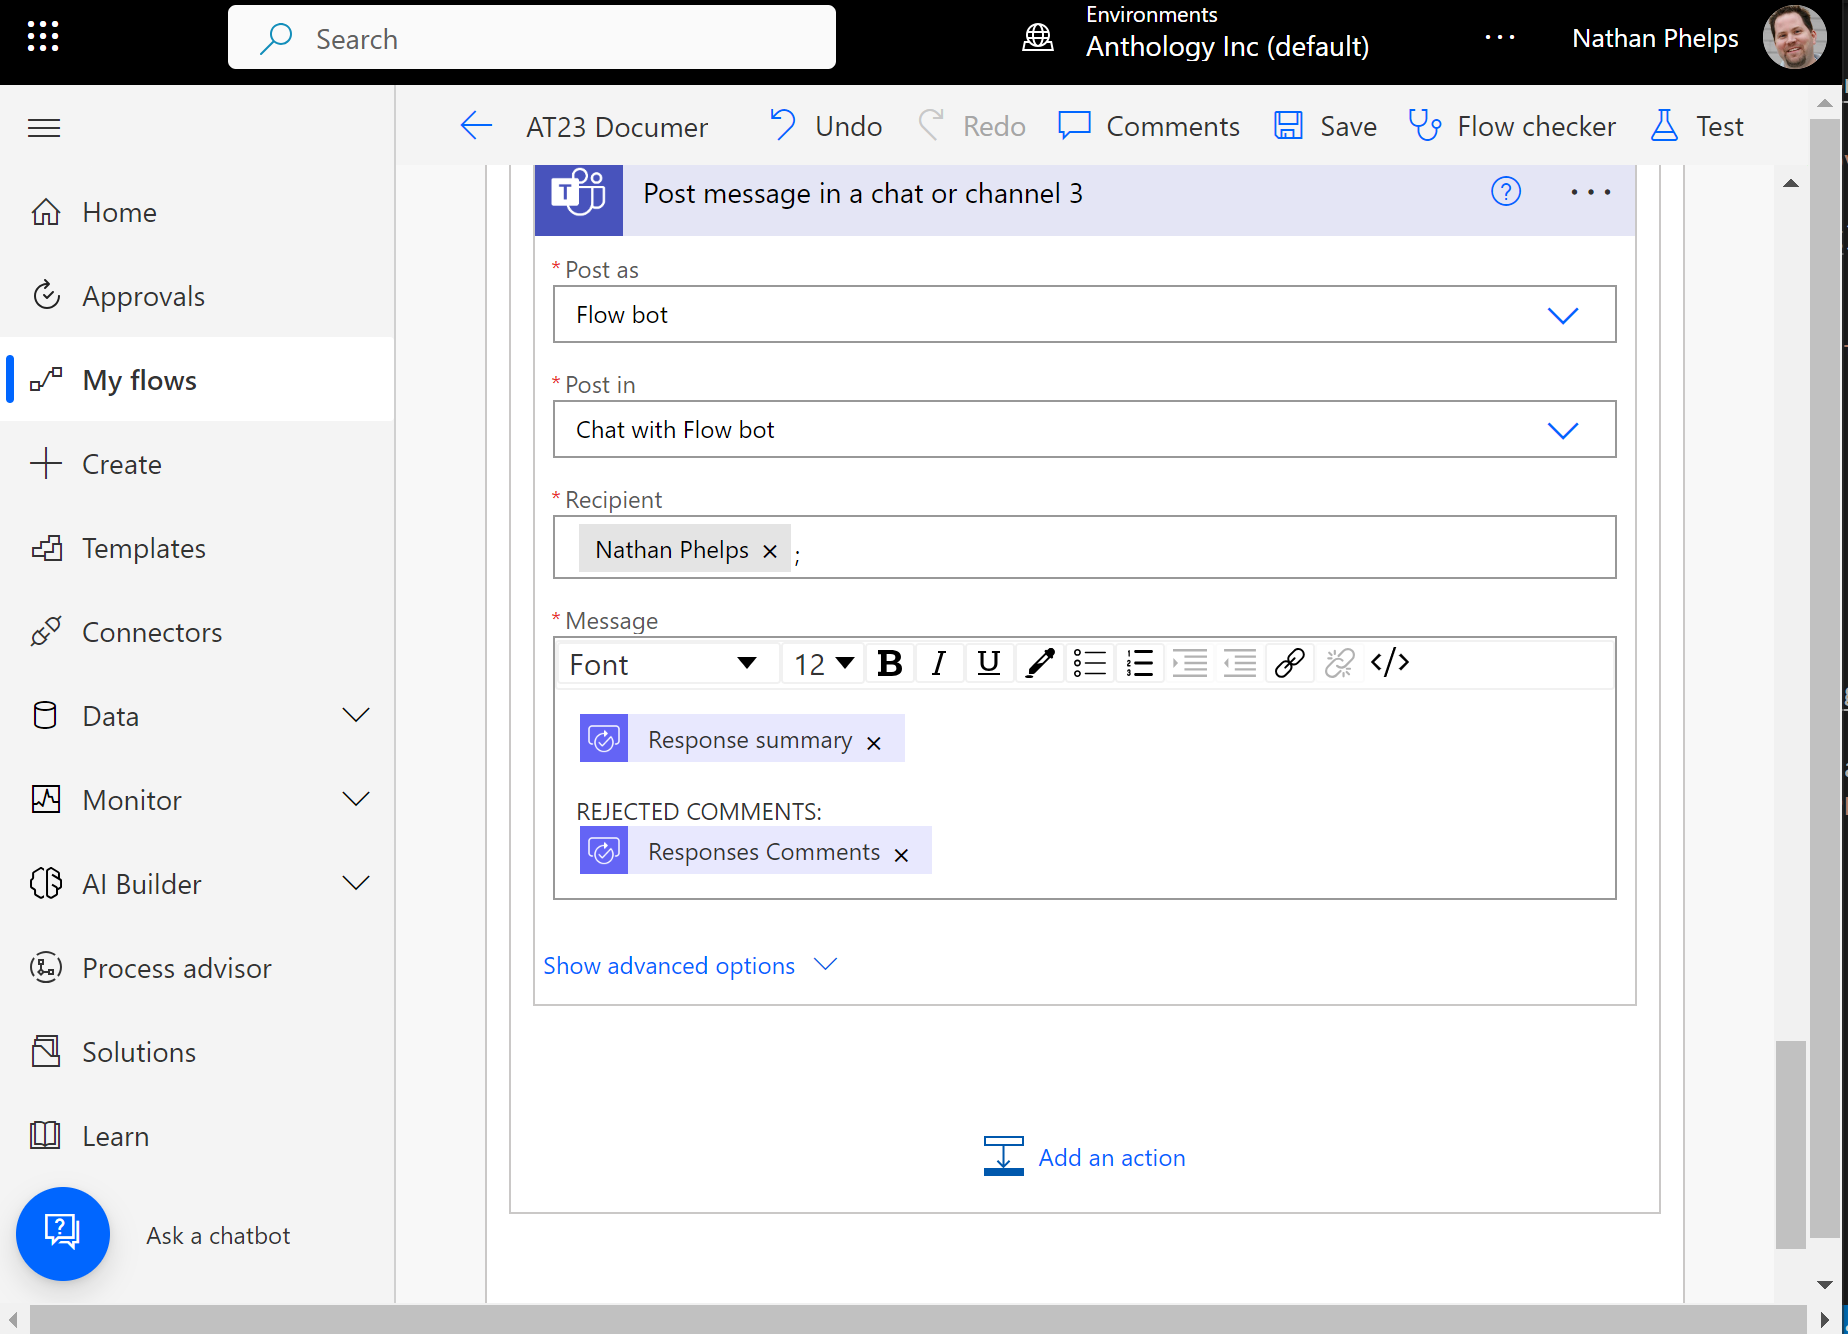Switch to HTML code view

click(1390, 663)
